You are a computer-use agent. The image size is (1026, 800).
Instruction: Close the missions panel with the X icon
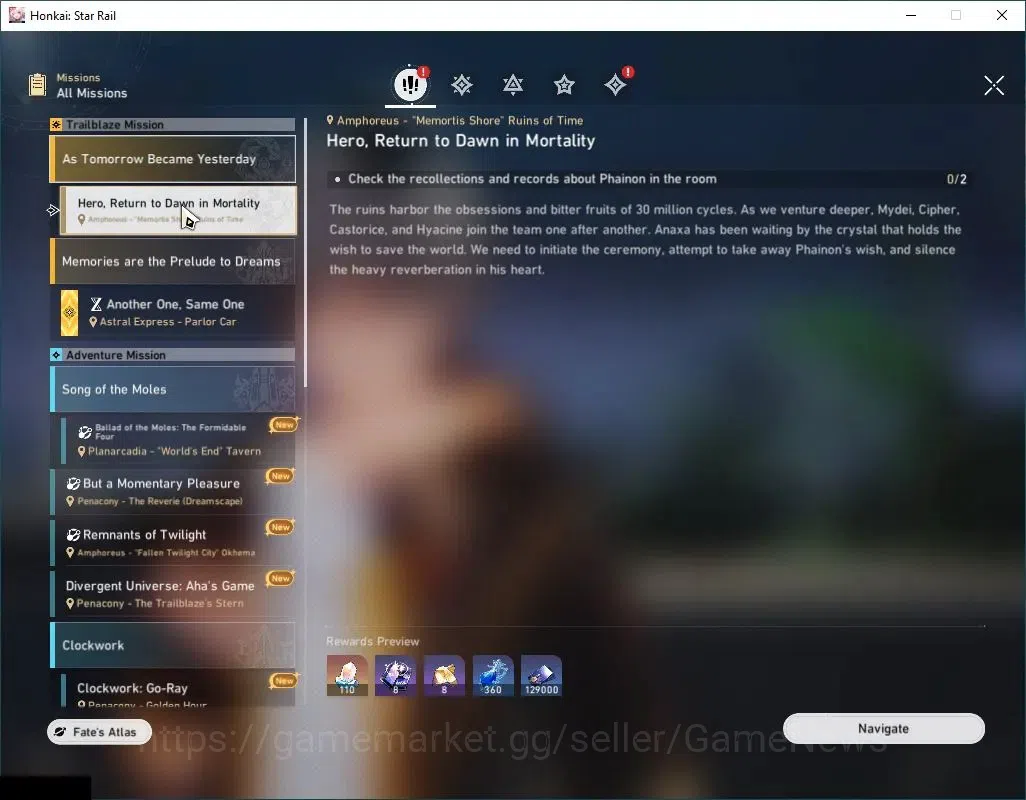click(x=994, y=85)
